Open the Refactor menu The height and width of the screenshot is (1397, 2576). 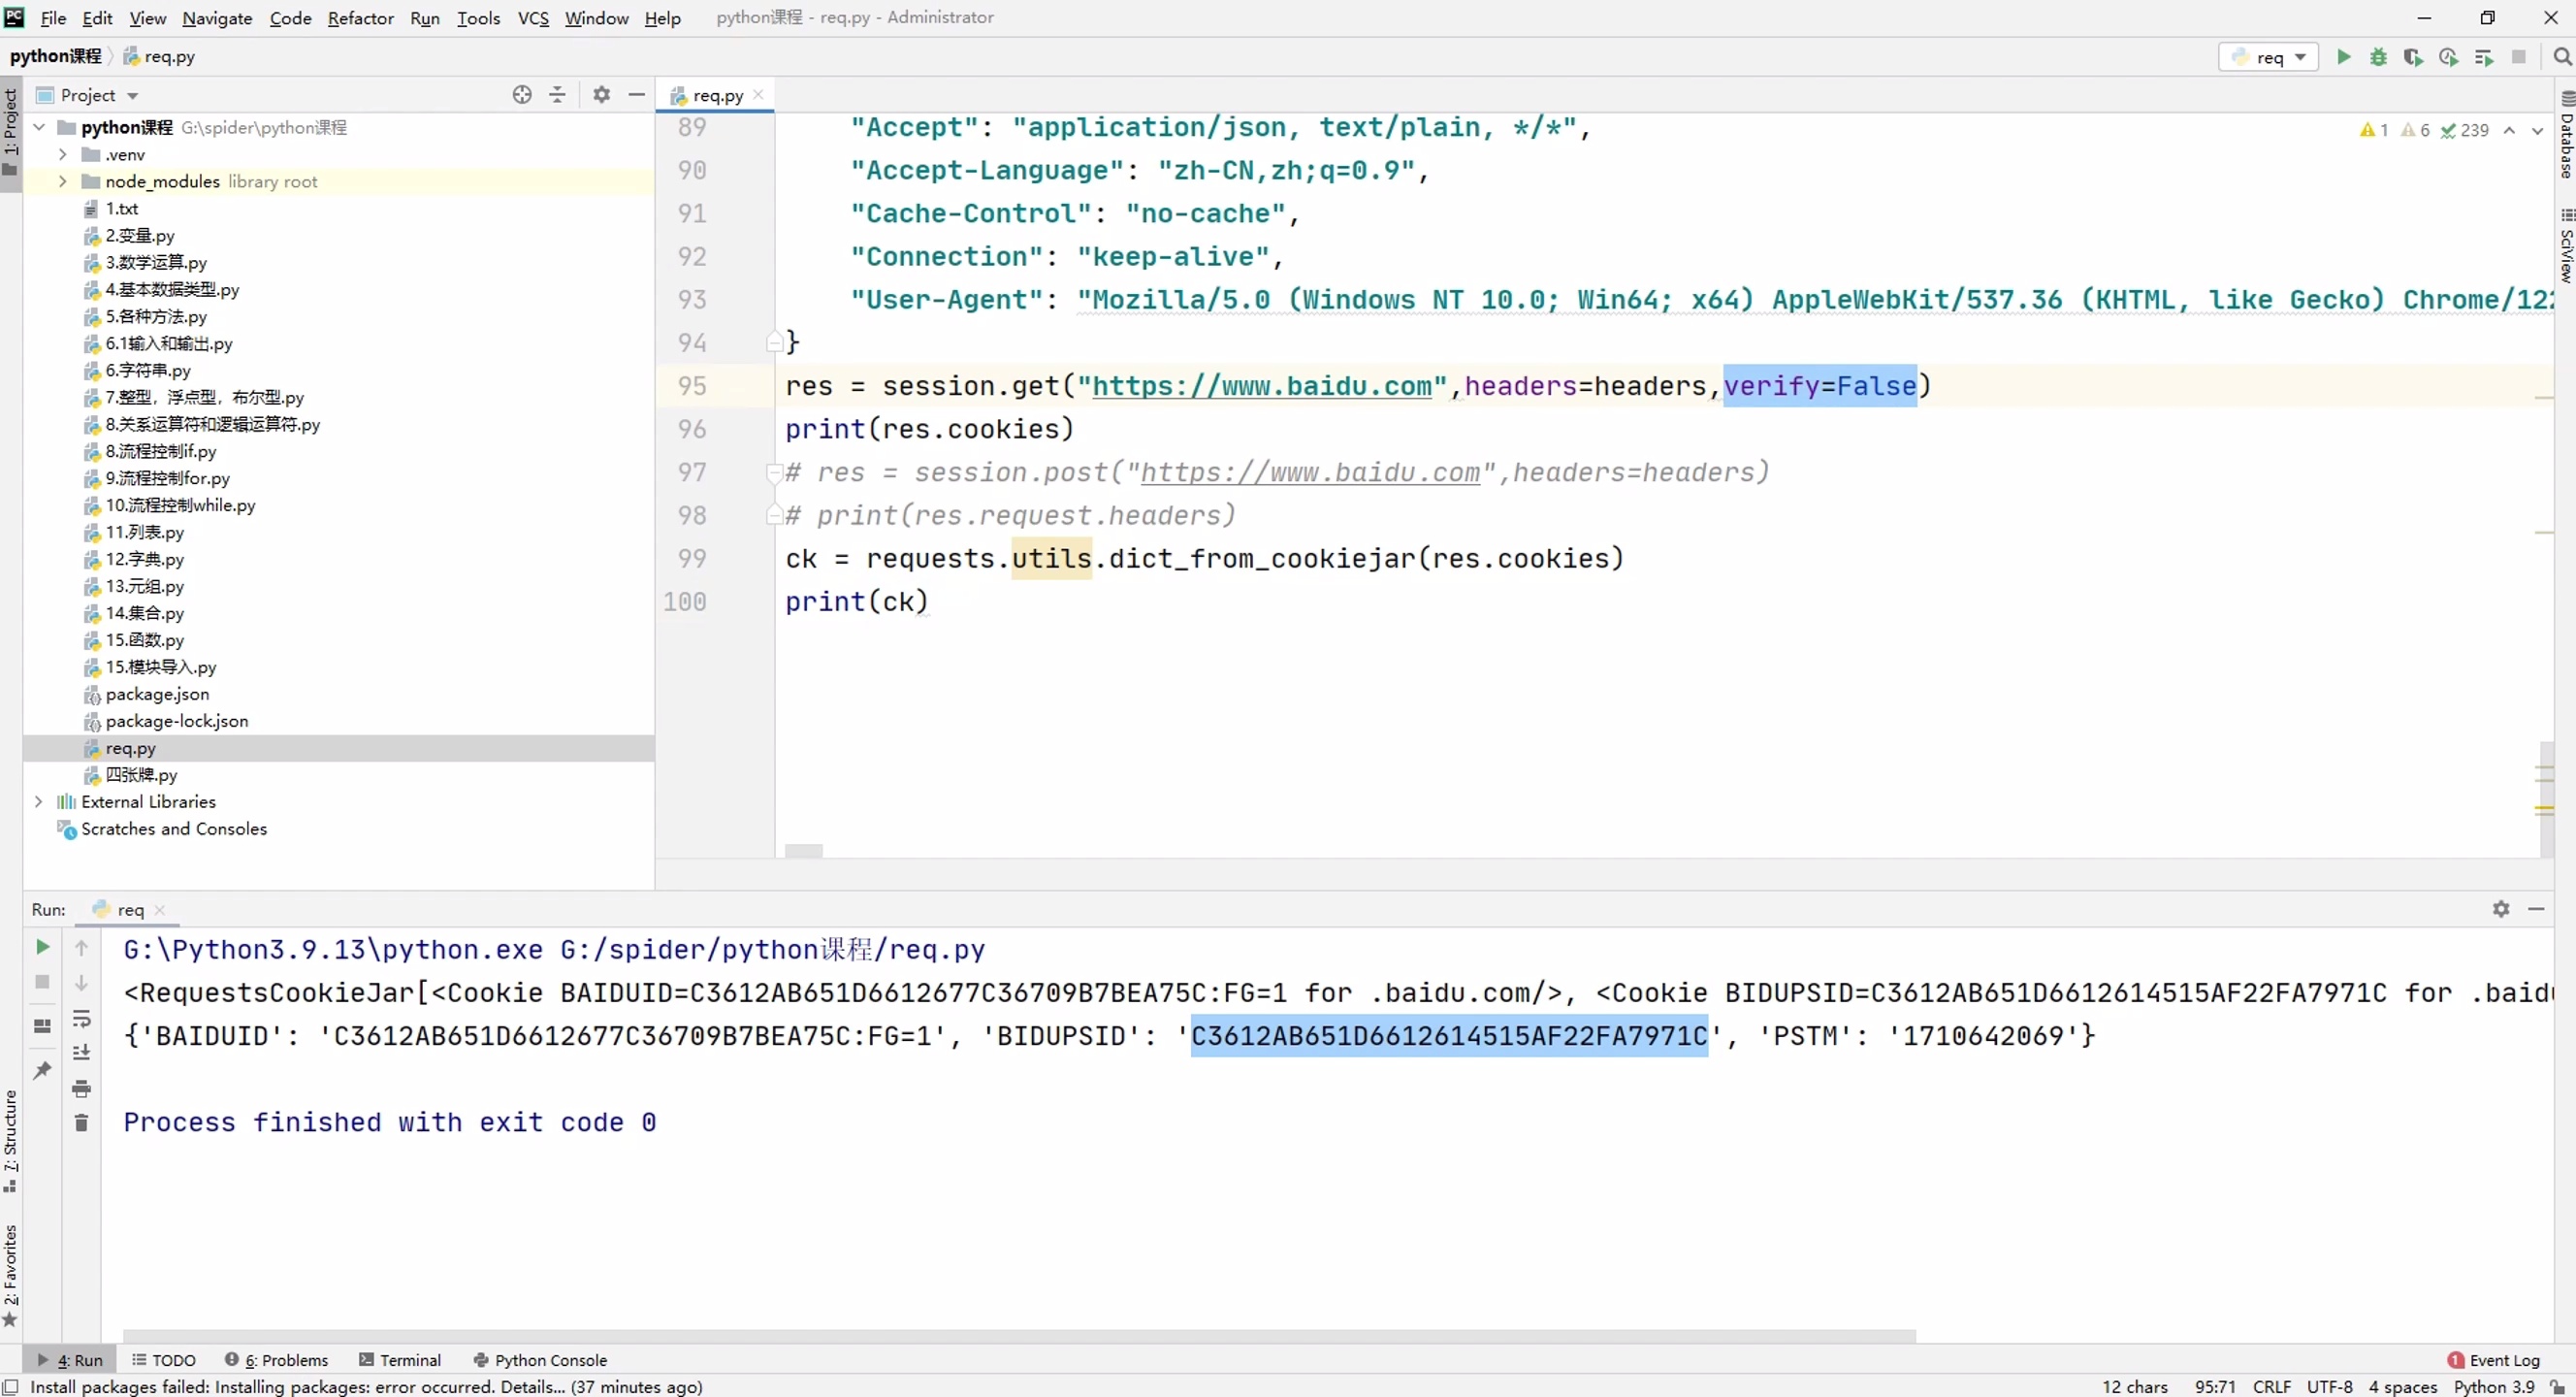360,18
